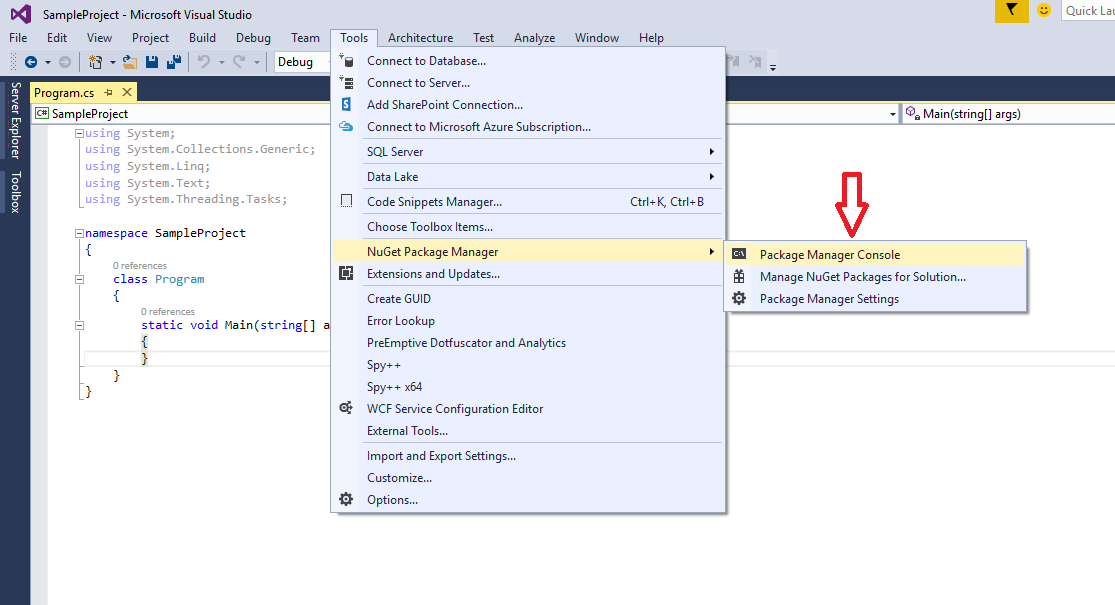Open the Build menu
1115x605 pixels.
click(x=202, y=38)
